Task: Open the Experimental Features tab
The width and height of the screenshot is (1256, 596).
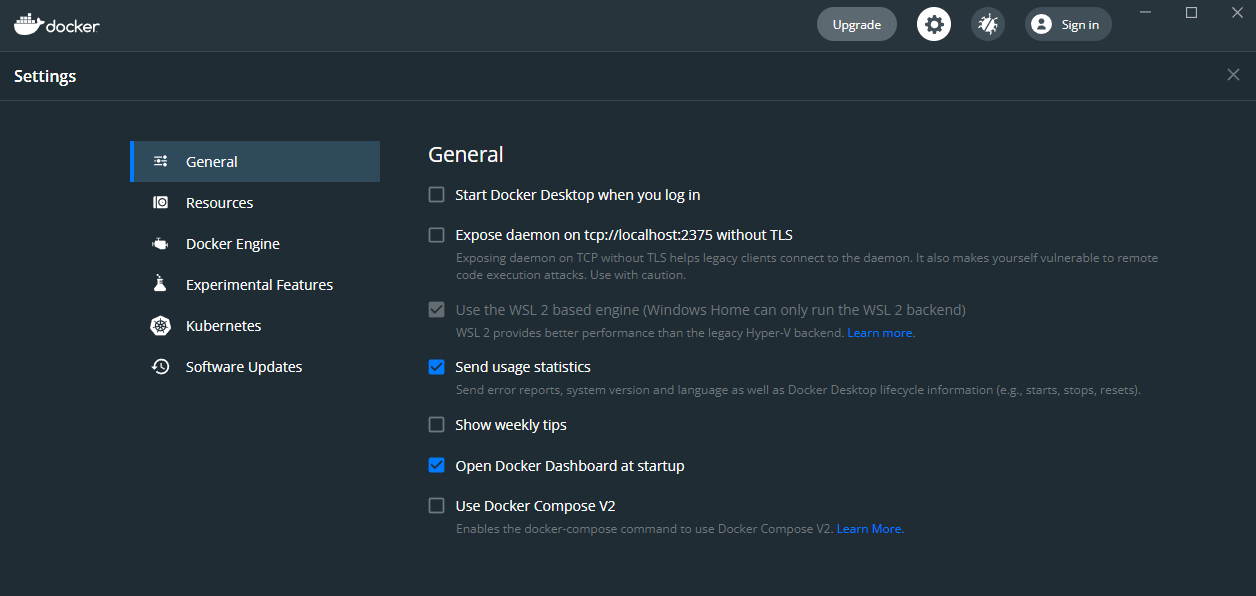Action: point(255,284)
